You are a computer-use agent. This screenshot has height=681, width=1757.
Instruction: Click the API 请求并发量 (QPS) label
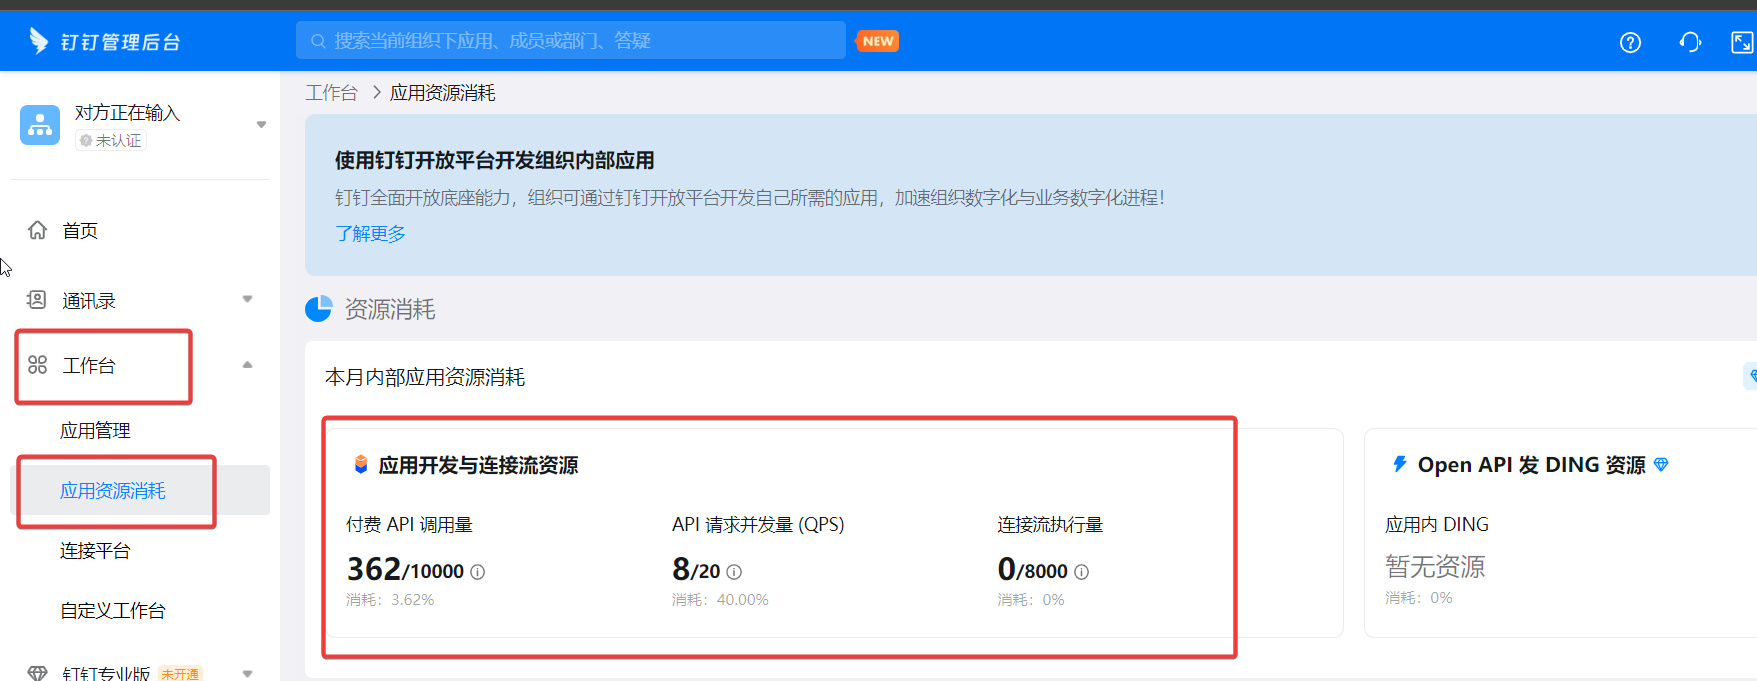758,525
